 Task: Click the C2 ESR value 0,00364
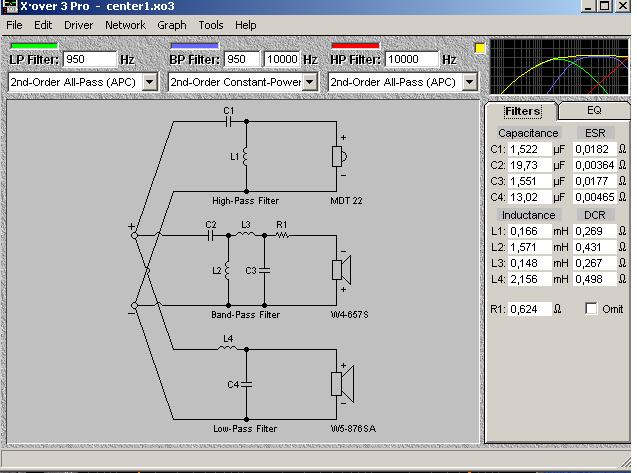[595, 165]
